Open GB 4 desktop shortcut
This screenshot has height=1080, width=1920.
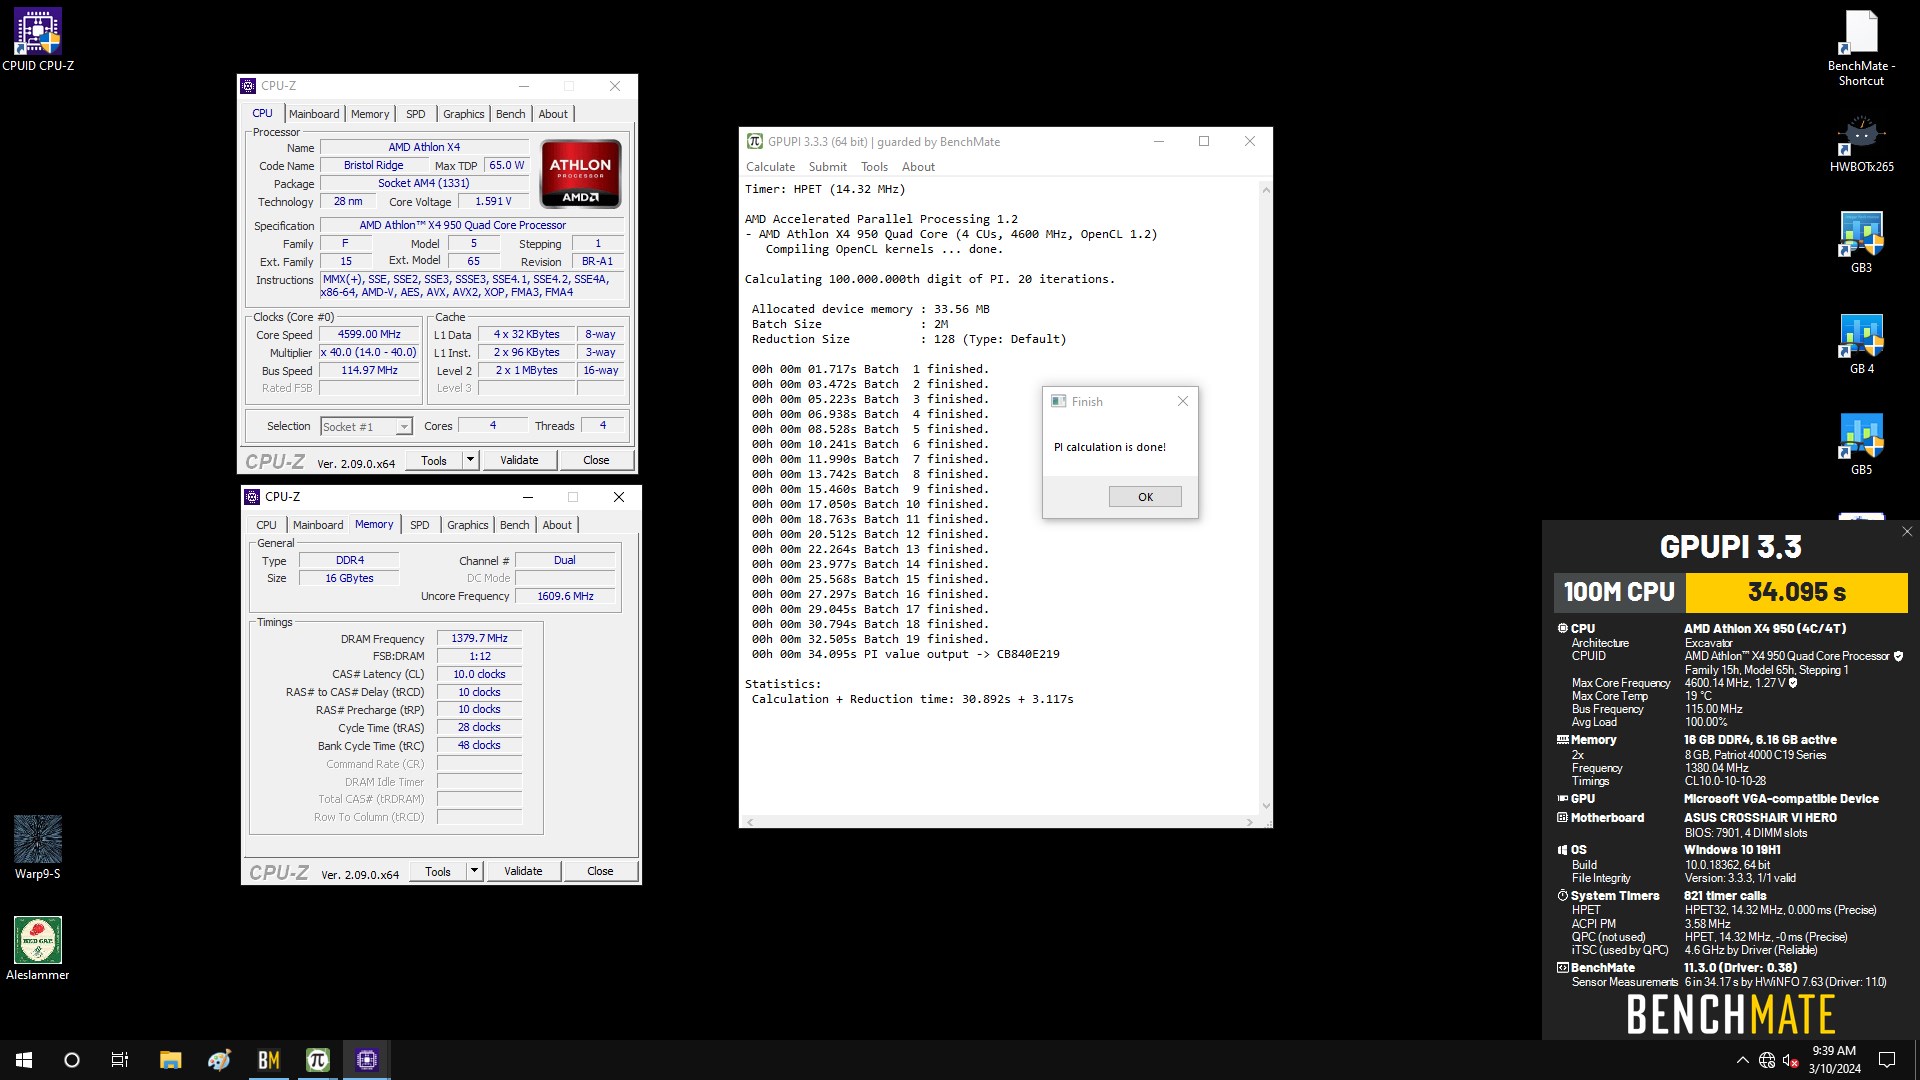click(x=1861, y=344)
